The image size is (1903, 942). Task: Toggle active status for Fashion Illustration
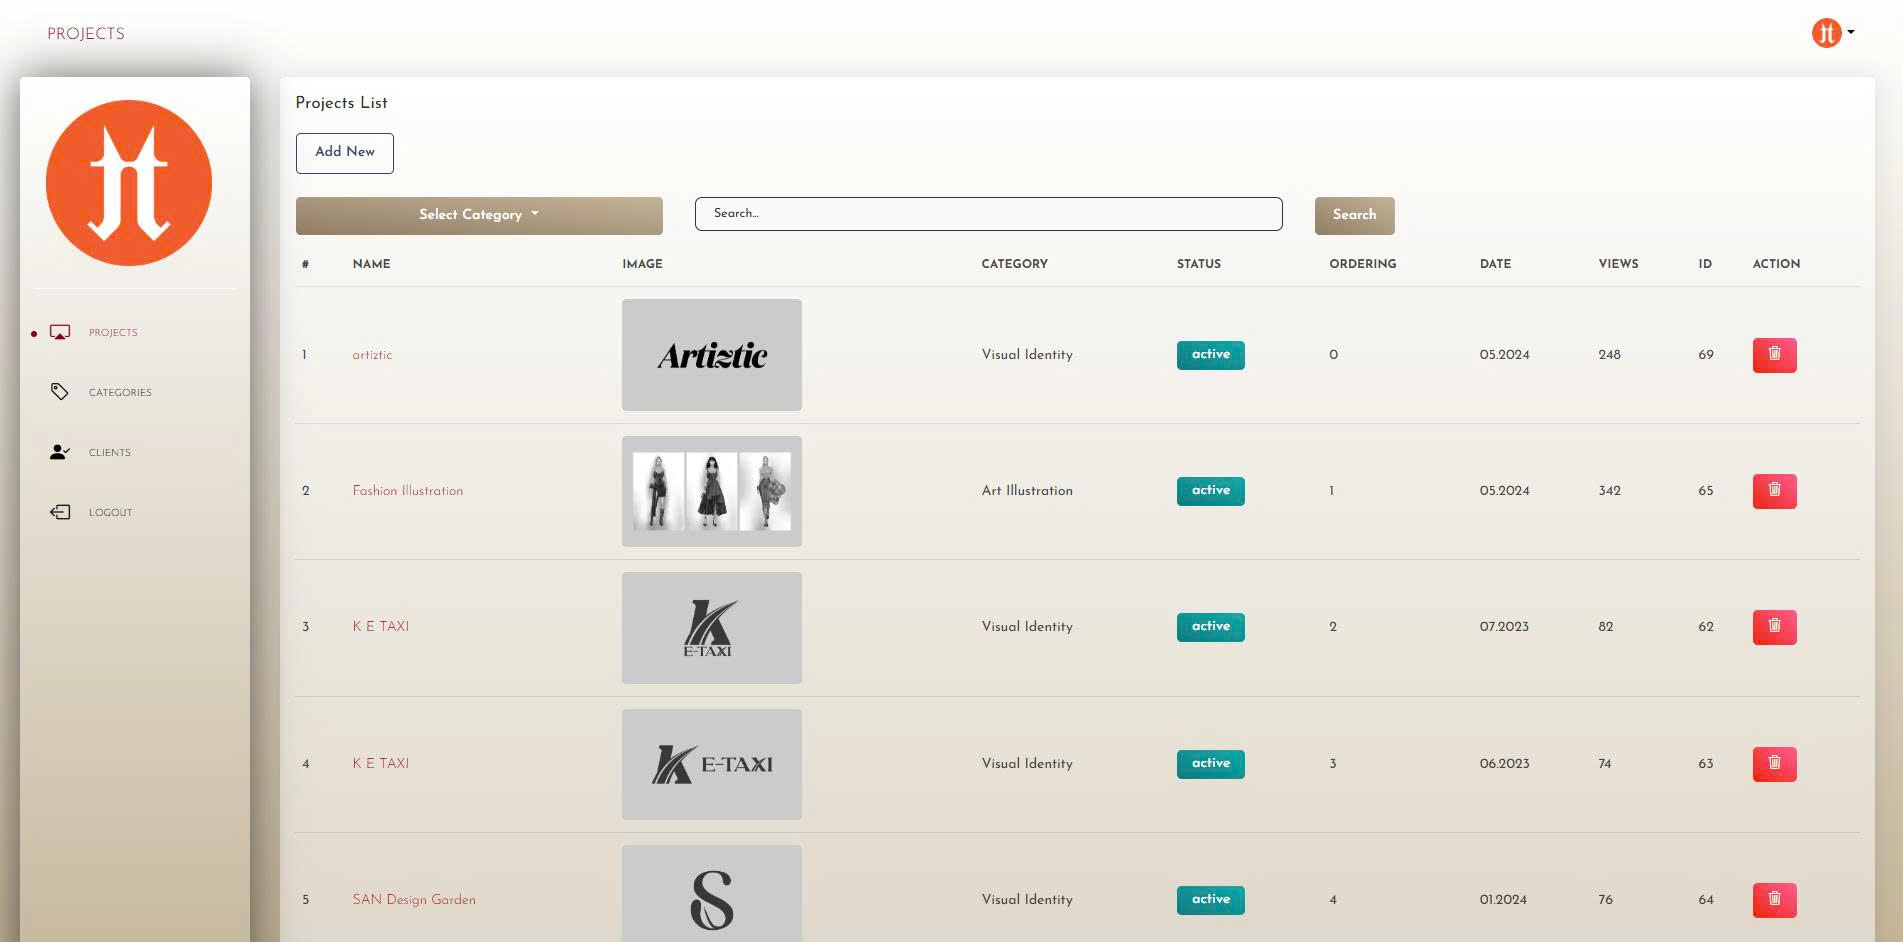[x=1210, y=491]
